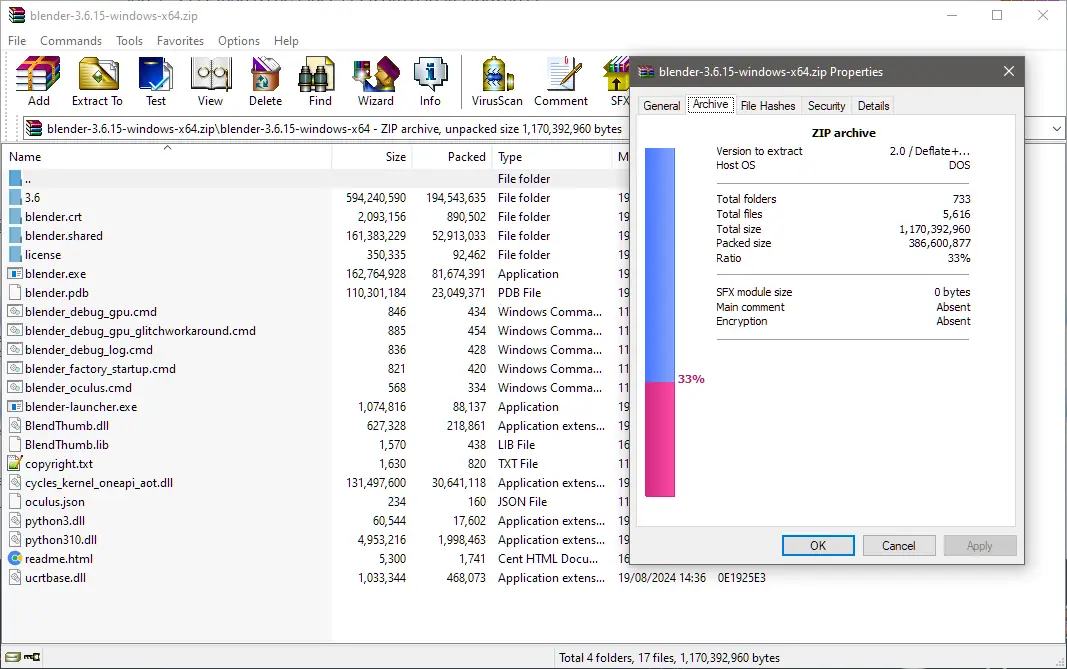Image resolution: width=1067 pixels, height=669 pixels.
Task: Click OK in Properties dialog
Action: coord(818,546)
